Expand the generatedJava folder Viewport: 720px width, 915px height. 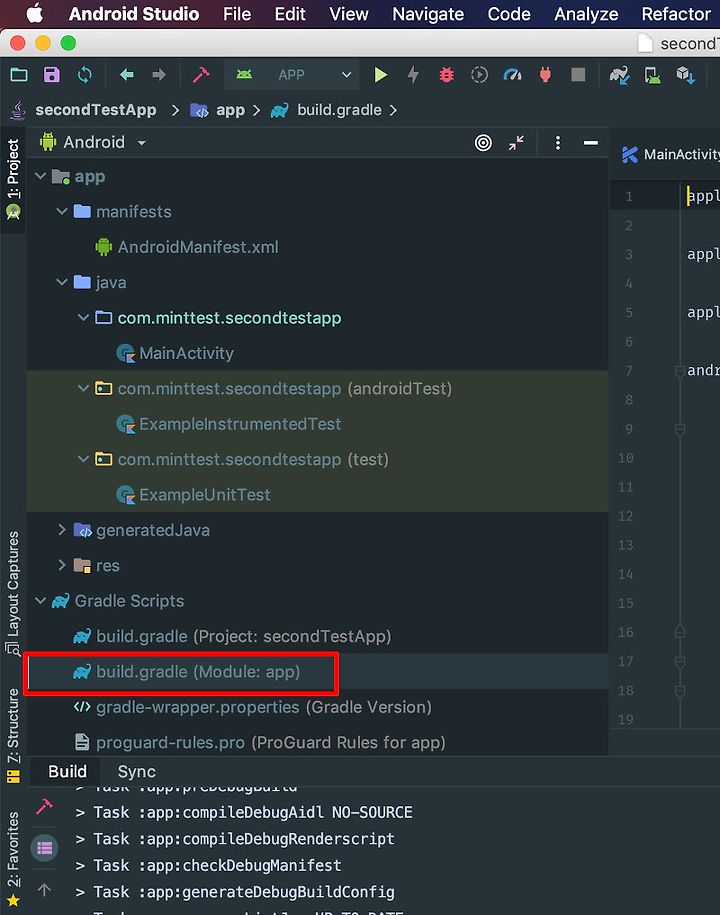click(x=62, y=530)
